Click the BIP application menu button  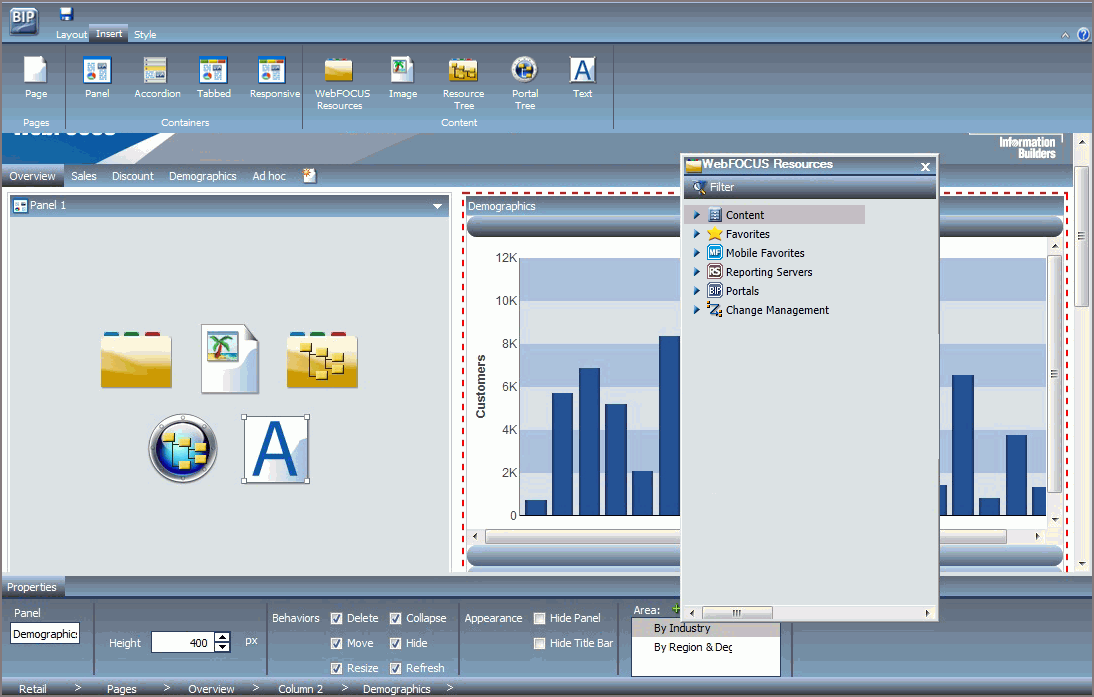[24, 20]
